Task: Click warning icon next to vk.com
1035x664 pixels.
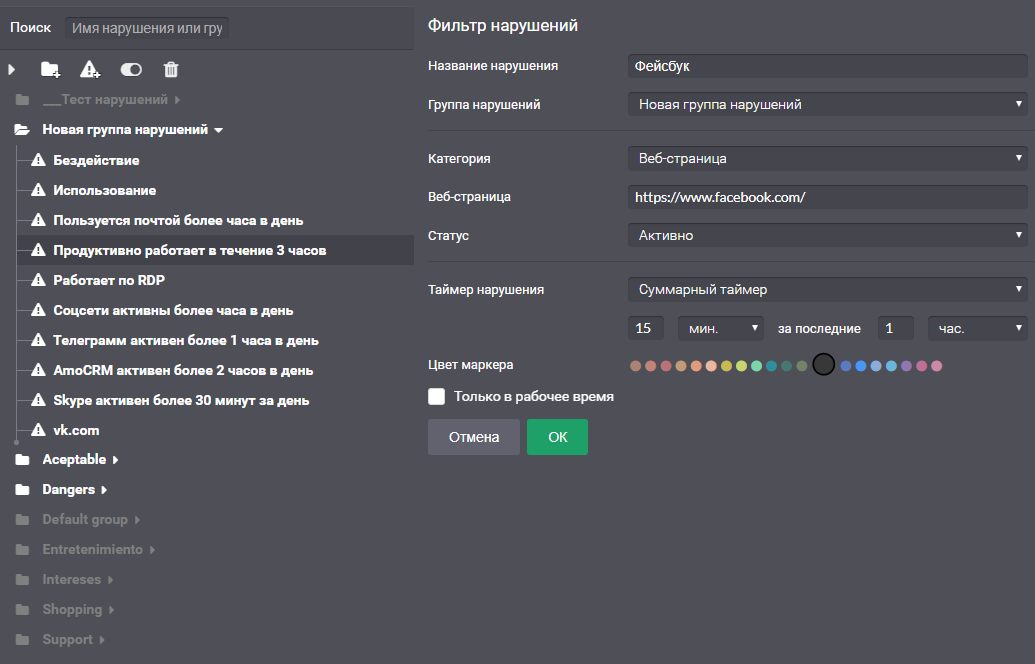Action: click(38, 430)
